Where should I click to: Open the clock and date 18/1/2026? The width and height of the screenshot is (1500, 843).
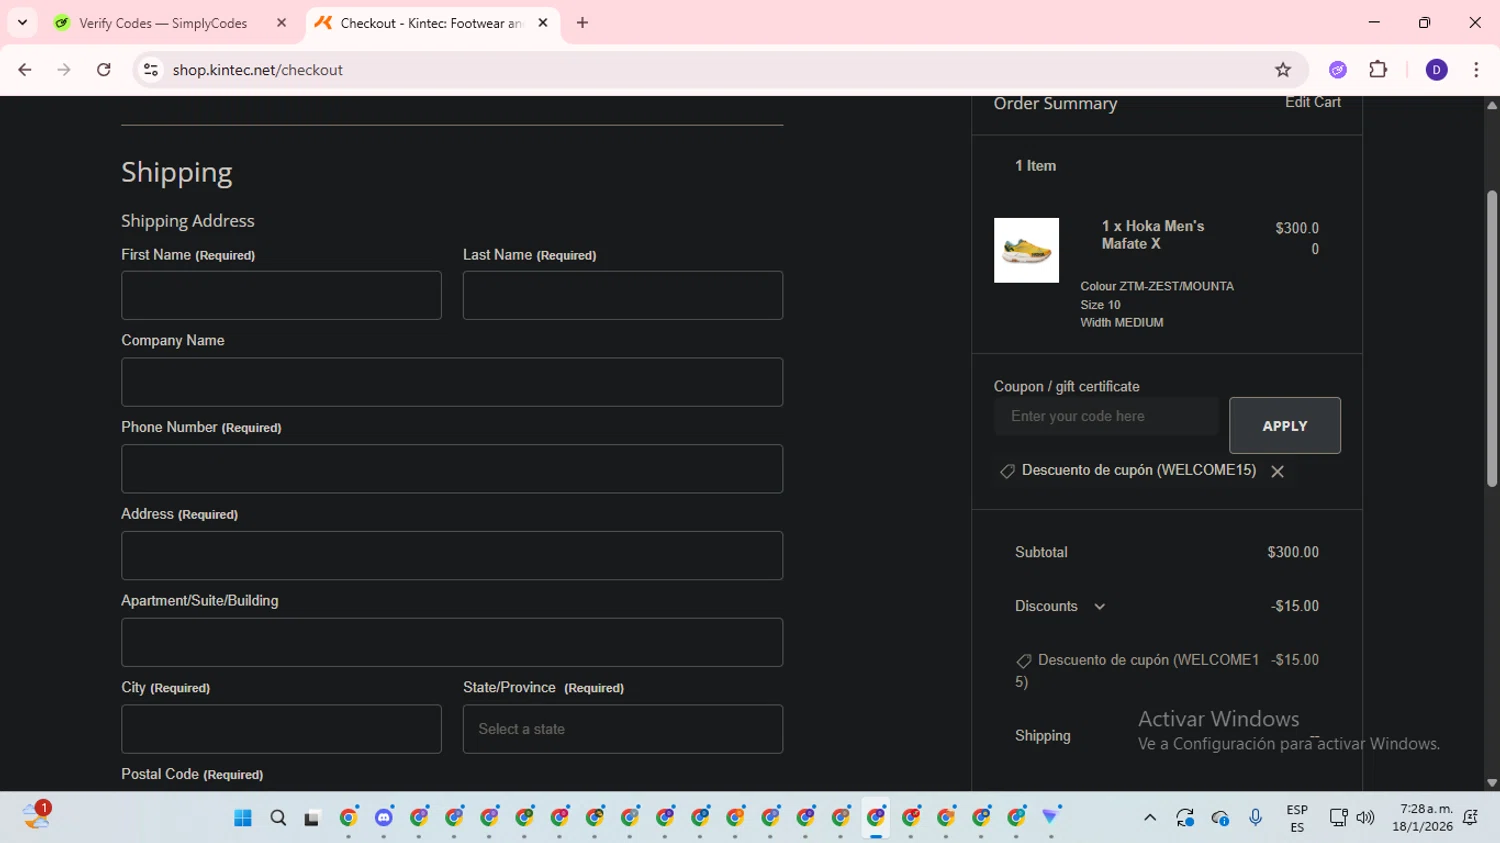click(x=1422, y=818)
